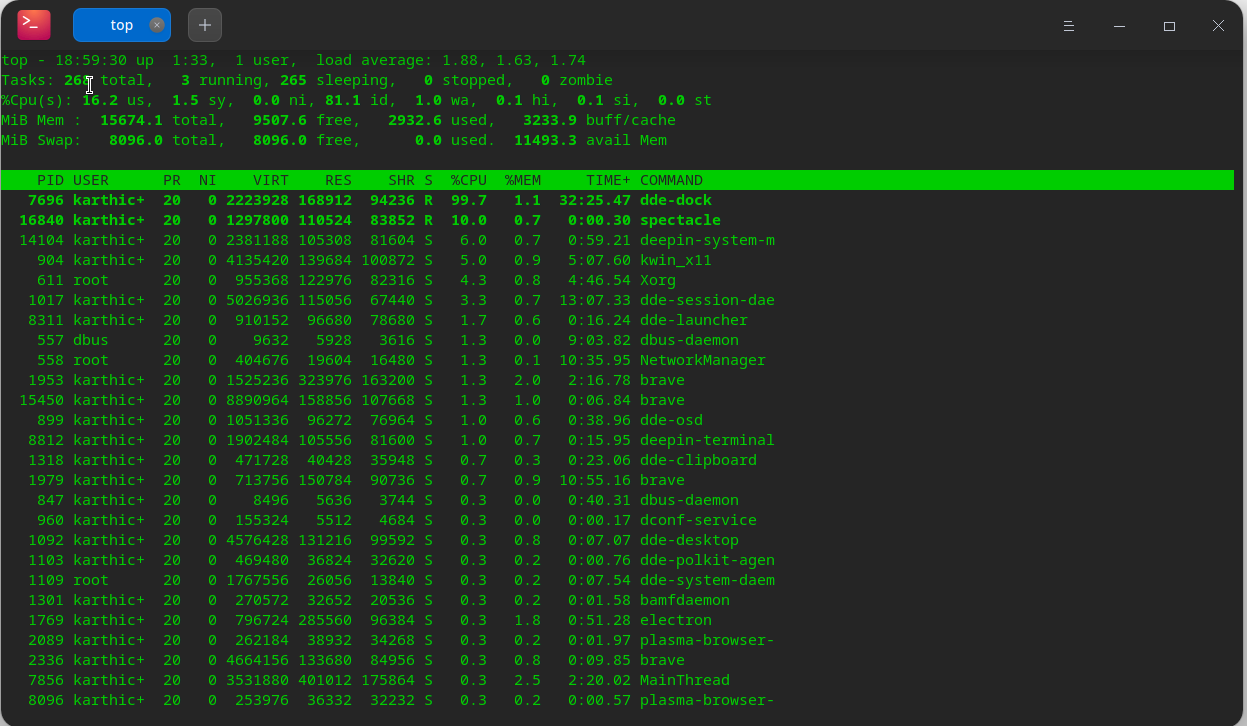1247x726 pixels.
Task: Open the terminal options menu (hamburger icon)
Action: click(1069, 26)
